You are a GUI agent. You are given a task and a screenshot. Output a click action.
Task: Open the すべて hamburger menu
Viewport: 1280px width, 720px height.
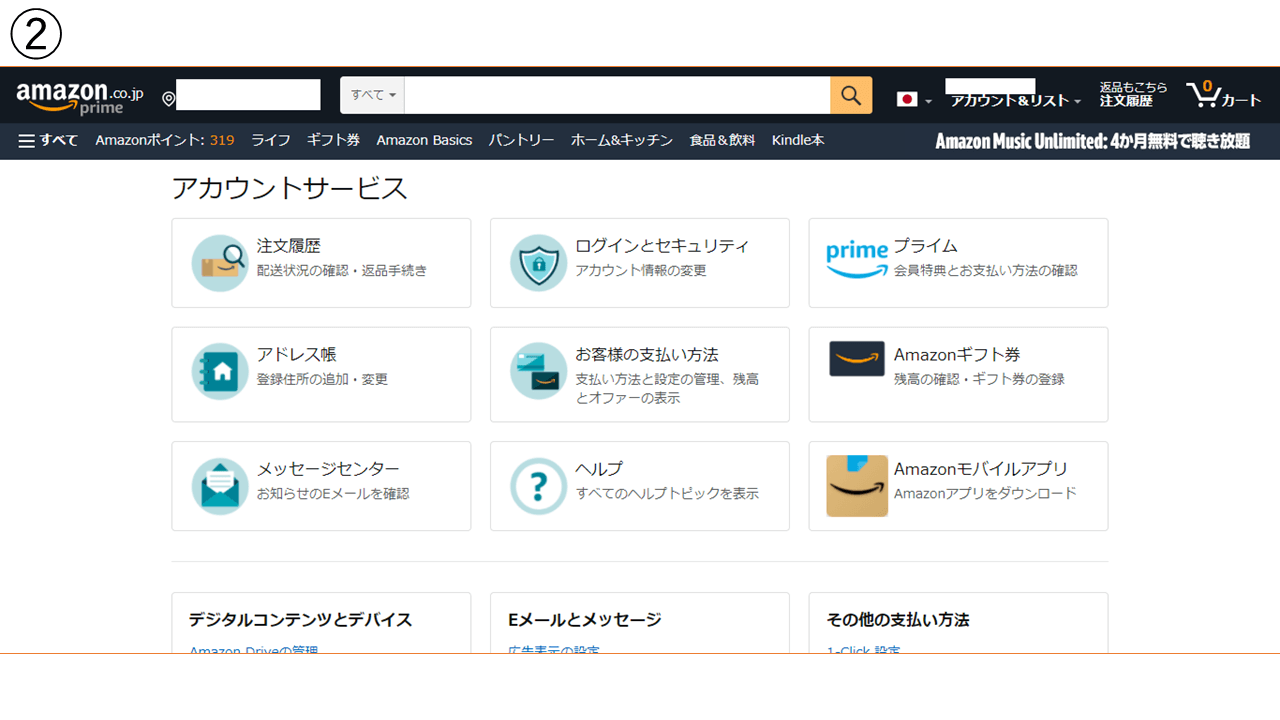pos(48,140)
